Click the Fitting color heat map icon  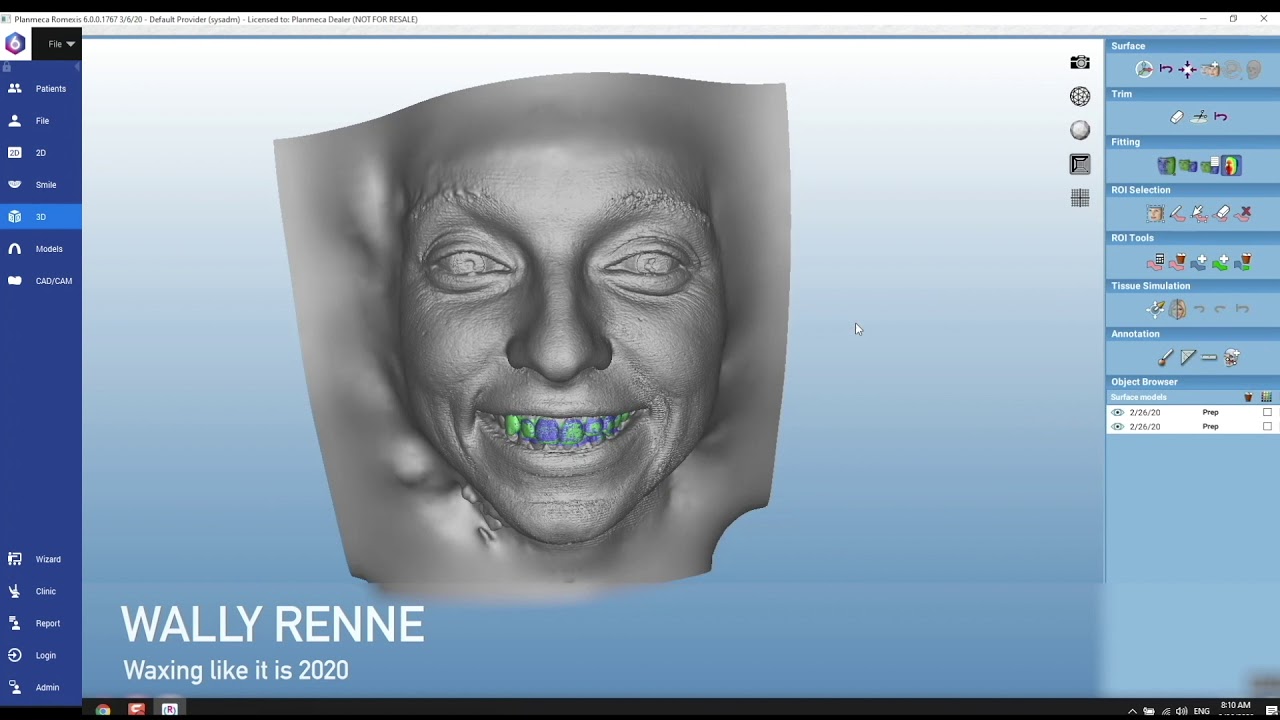[x=1231, y=165]
